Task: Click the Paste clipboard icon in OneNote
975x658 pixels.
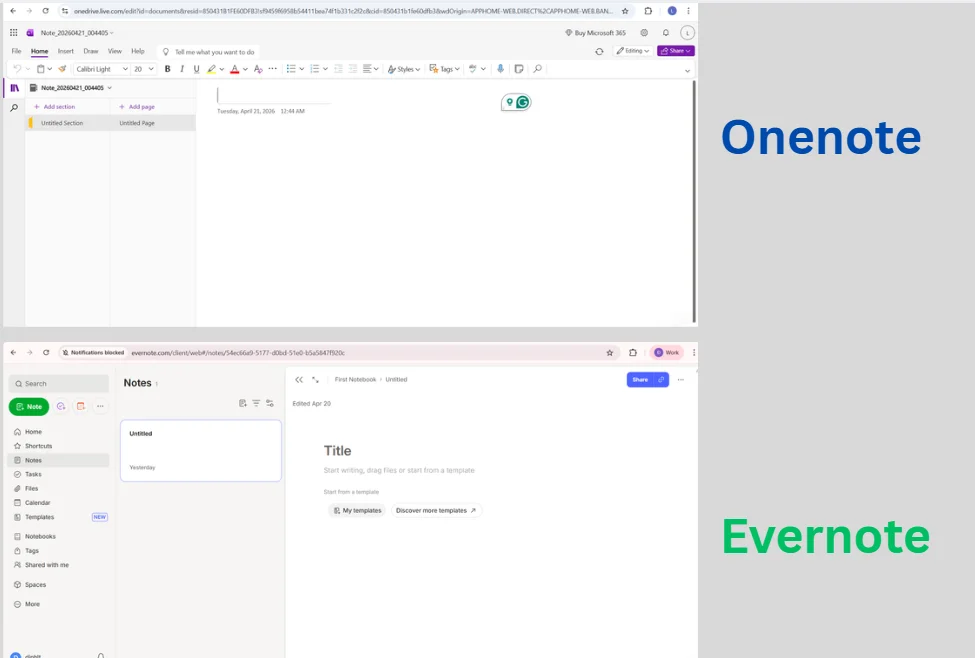Action: [x=40, y=69]
